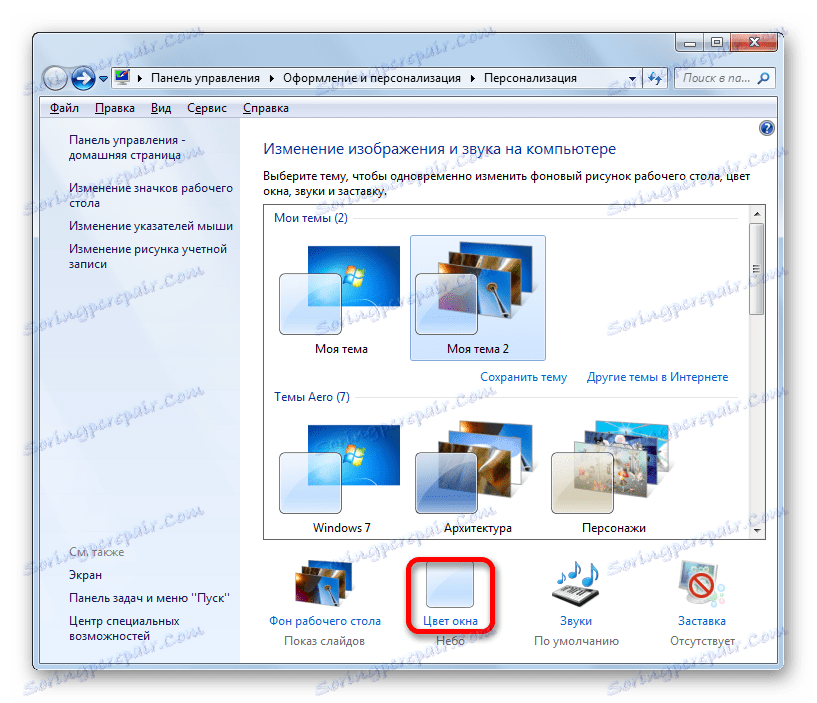Screen dimensions: 817x703
Task: Open Изменение указателей мыши link
Action: (x=151, y=226)
